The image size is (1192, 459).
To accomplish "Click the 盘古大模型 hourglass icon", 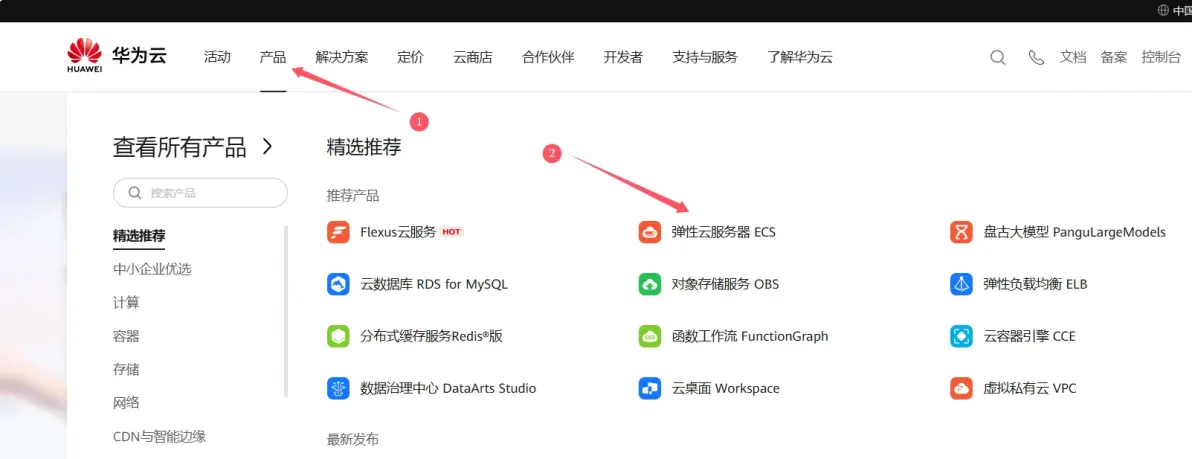I will coord(962,232).
